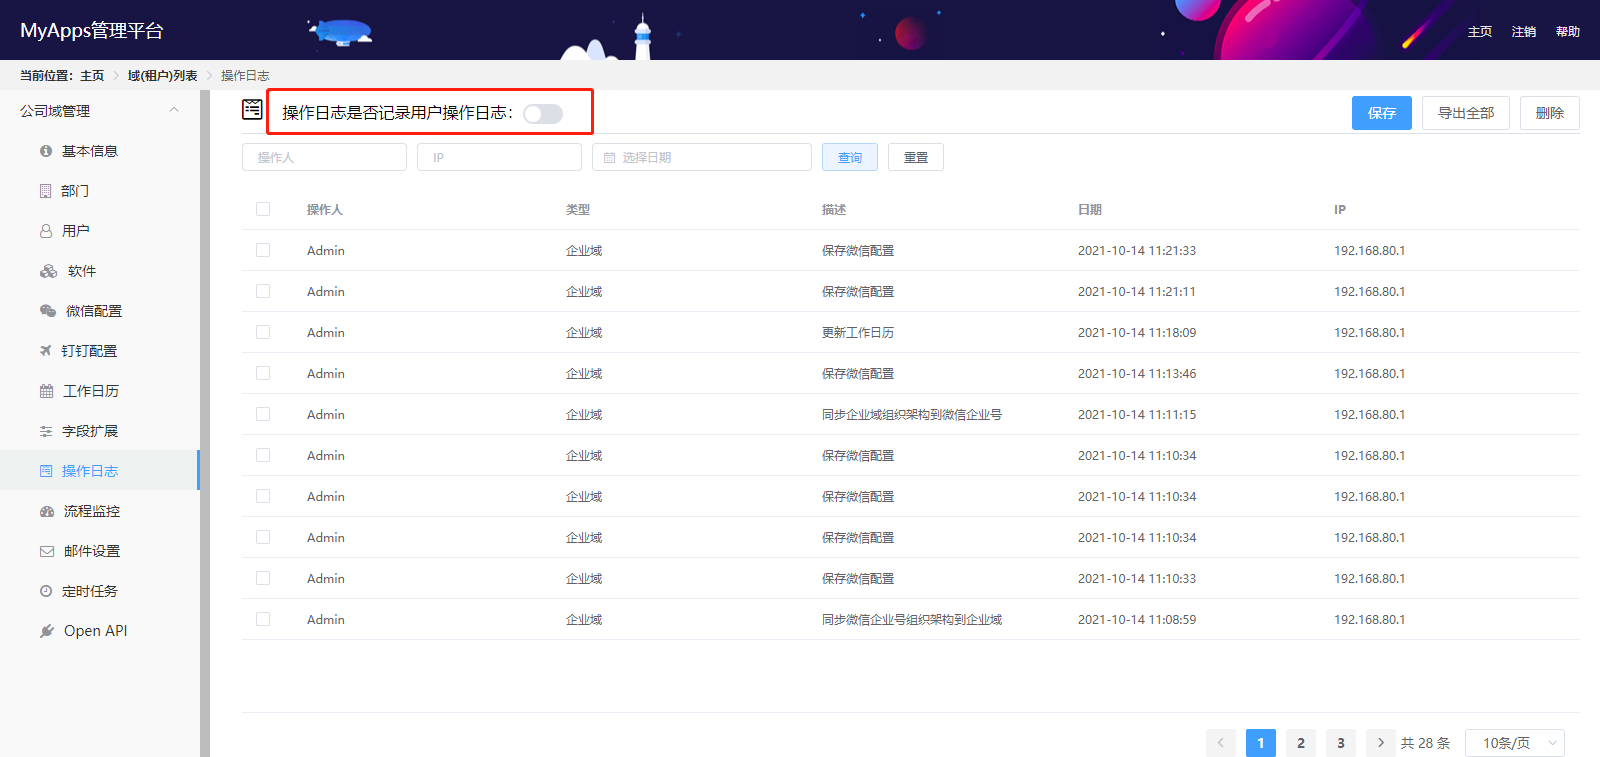
Task: Click the 用户 person icon
Action: click(46, 231)
